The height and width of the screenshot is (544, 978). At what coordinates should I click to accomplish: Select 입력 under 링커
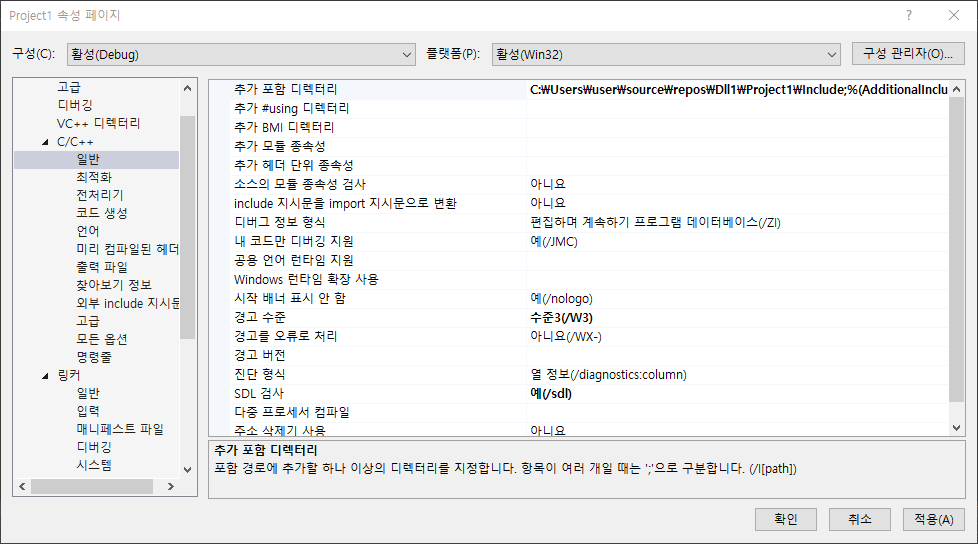(x=88, y=411)
